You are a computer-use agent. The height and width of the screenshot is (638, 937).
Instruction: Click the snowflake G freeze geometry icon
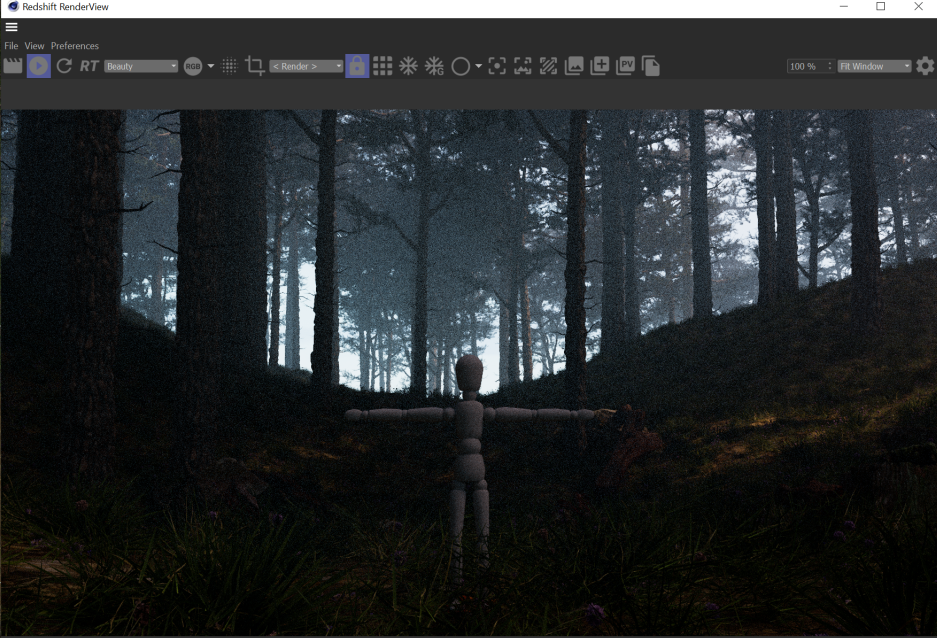click(x=434, y=66)
